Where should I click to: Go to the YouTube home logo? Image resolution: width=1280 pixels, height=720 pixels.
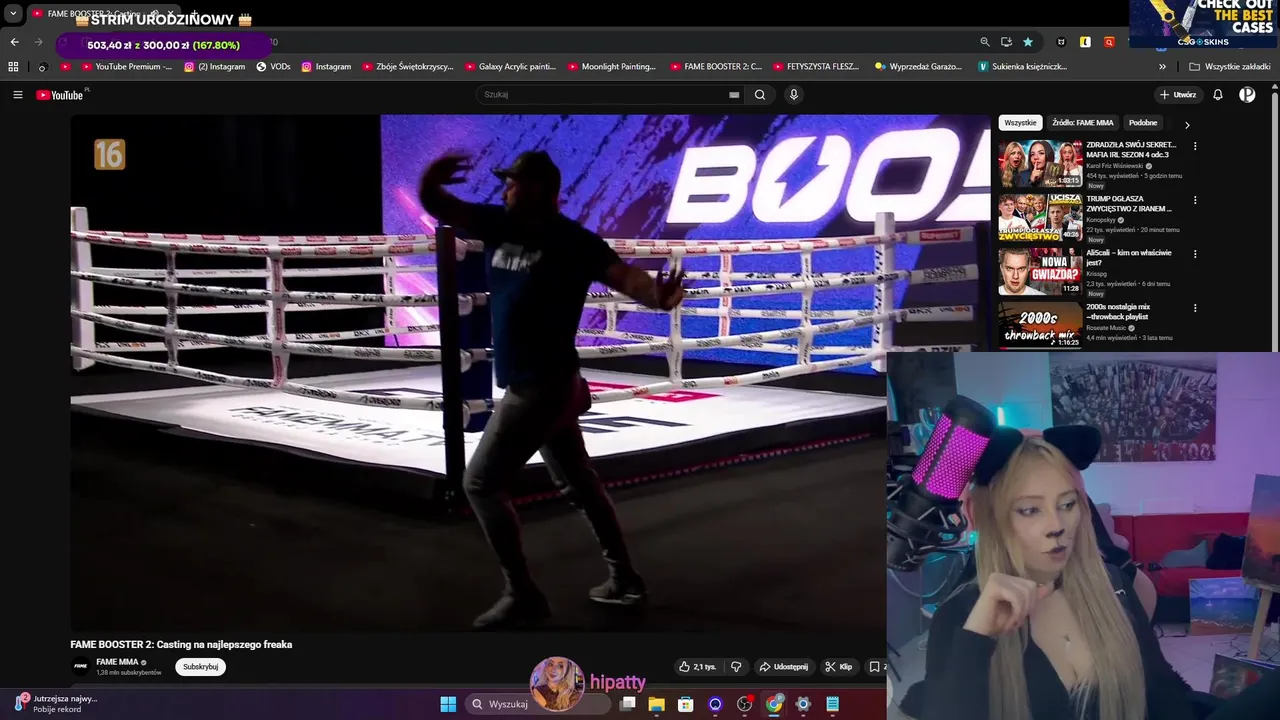(x=60, y=95)
